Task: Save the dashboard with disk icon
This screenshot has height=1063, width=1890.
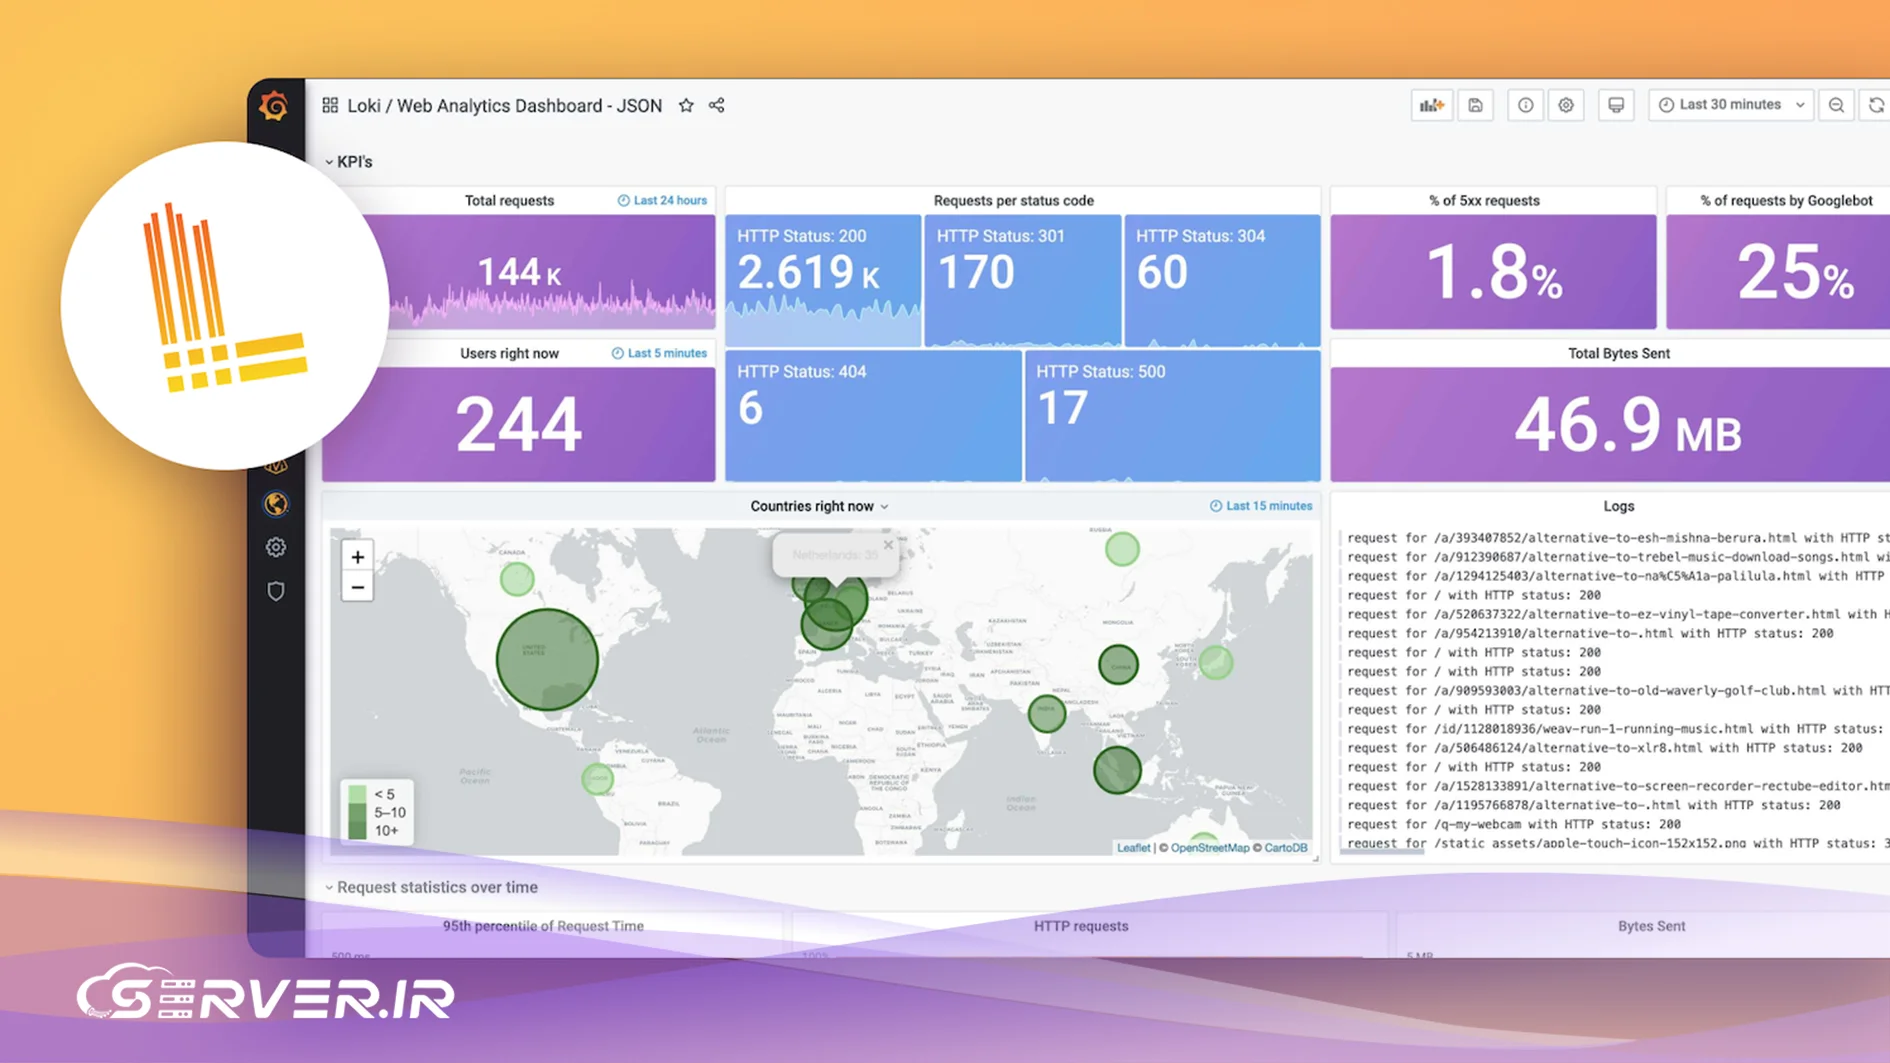Action: [1475, 105]
